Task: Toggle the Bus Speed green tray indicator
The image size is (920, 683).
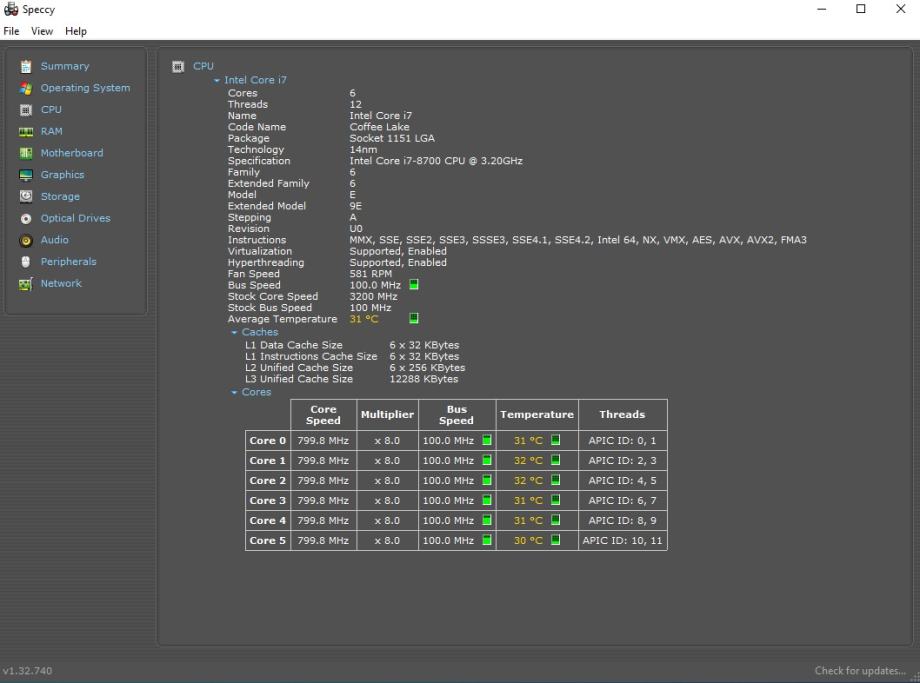Action: 414,285
